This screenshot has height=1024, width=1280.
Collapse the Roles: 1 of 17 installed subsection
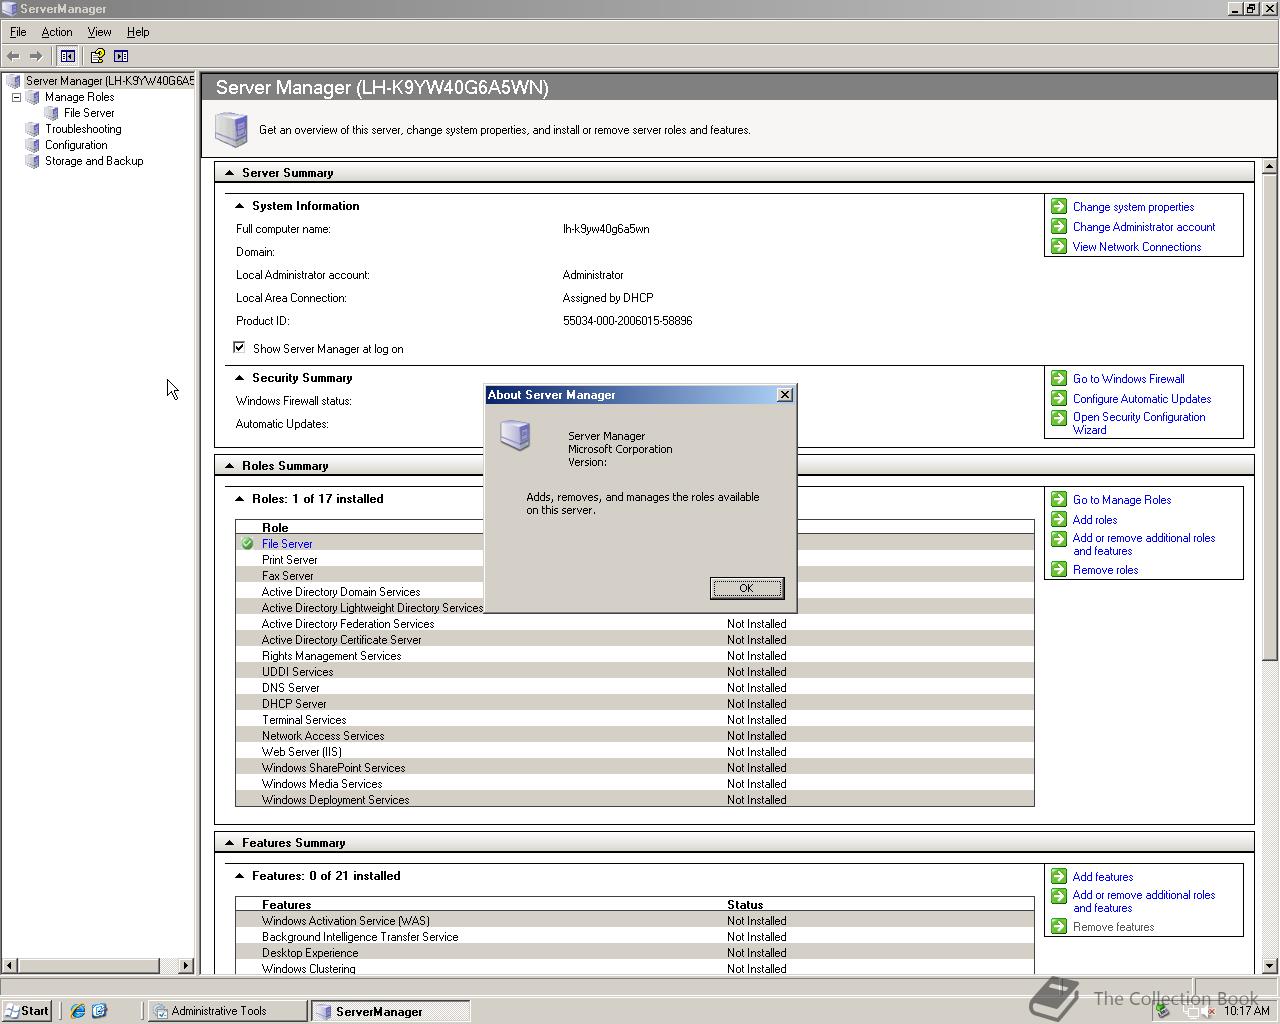[x=239, y=499]
